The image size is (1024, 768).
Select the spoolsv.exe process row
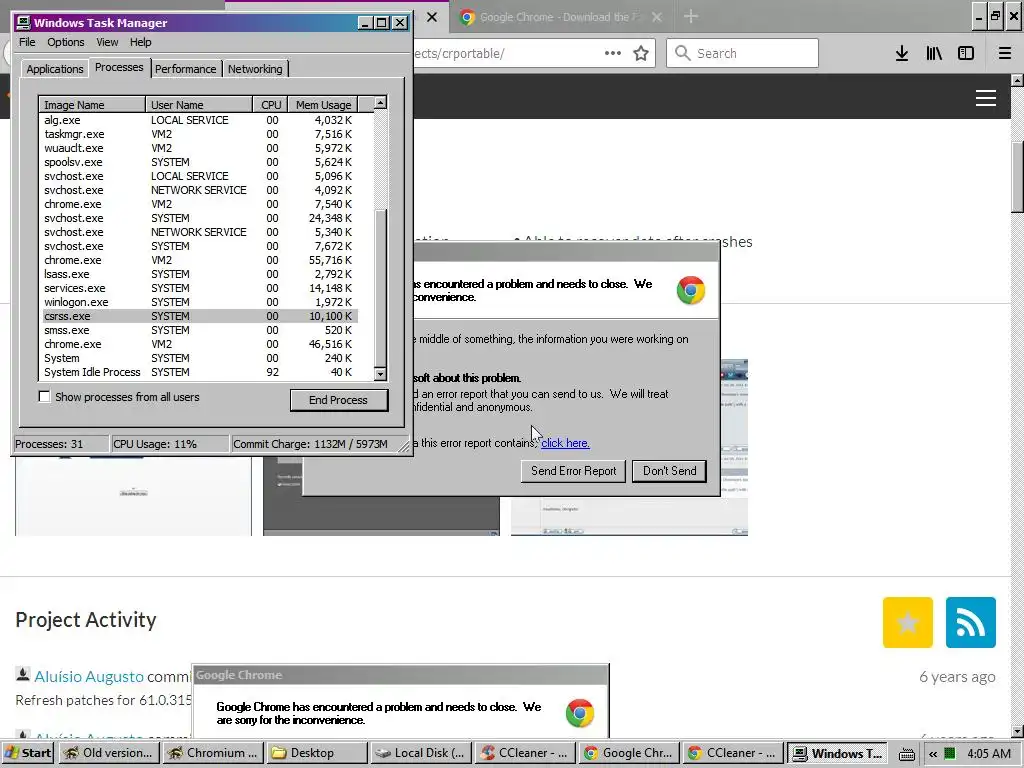click(199, 162)
